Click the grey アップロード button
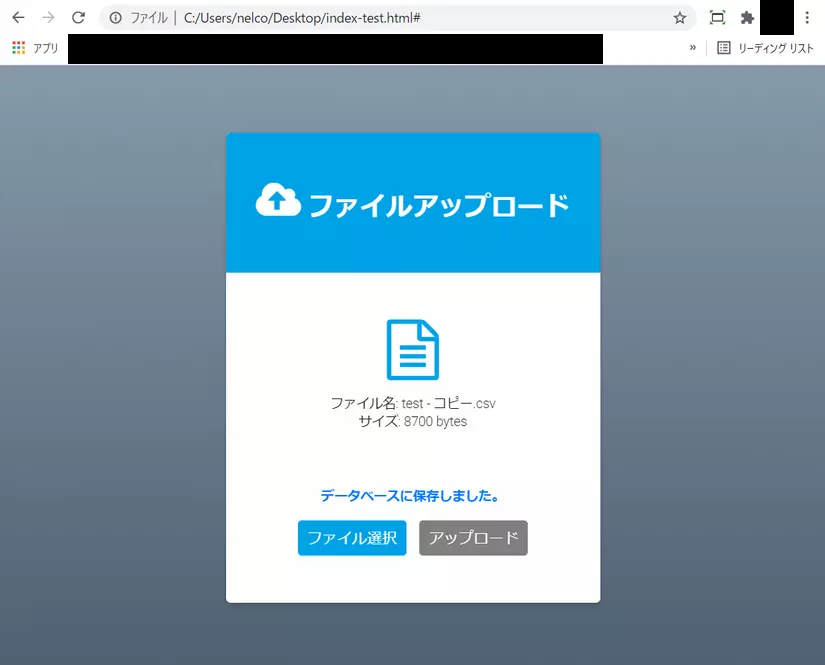The height and width of the screenshot is (665, 825). [x=473, y=538]
